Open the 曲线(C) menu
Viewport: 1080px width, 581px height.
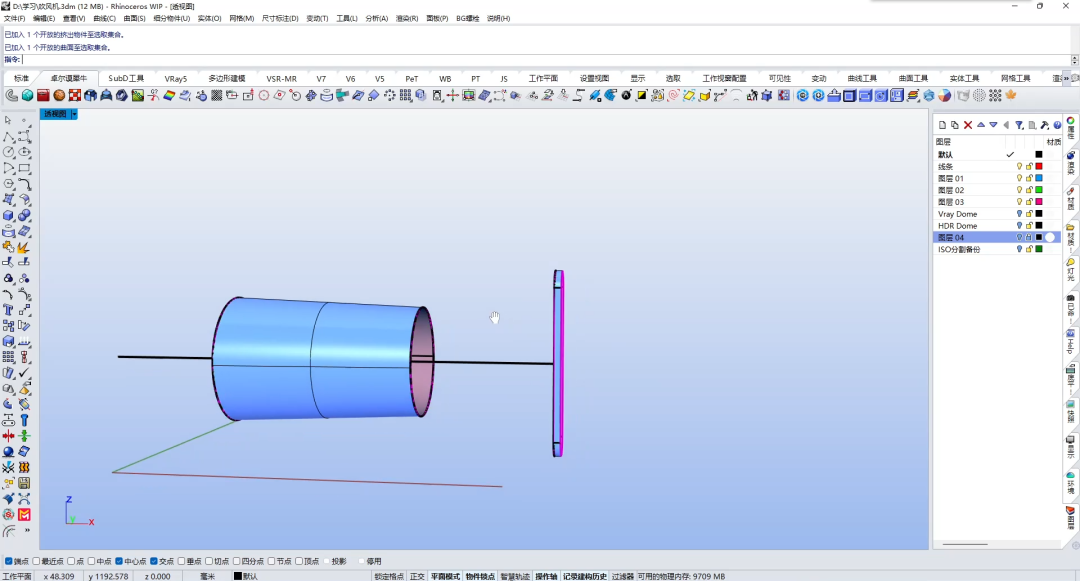104,19
